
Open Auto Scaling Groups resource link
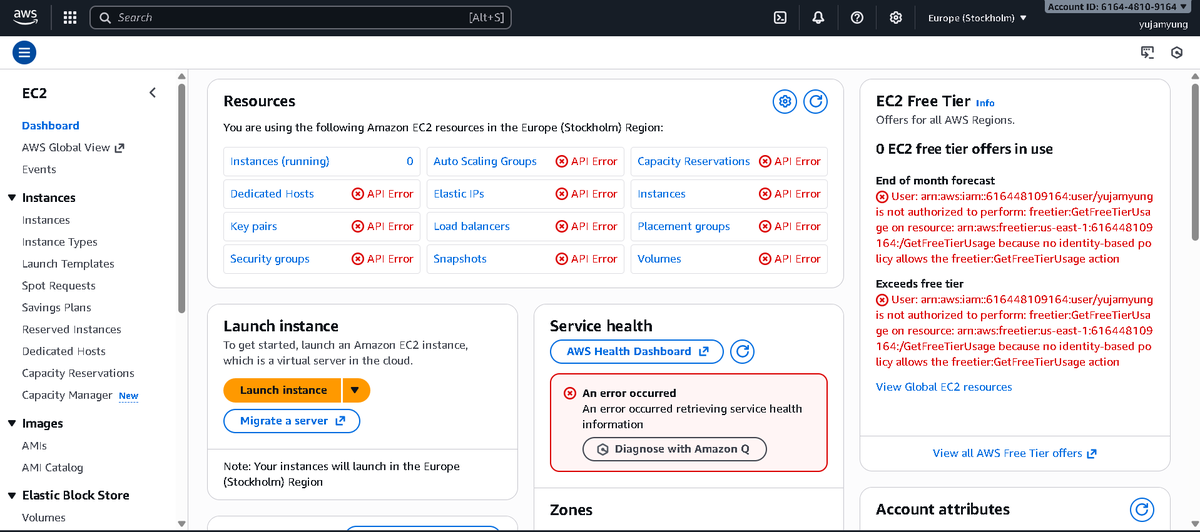(485, 161)
